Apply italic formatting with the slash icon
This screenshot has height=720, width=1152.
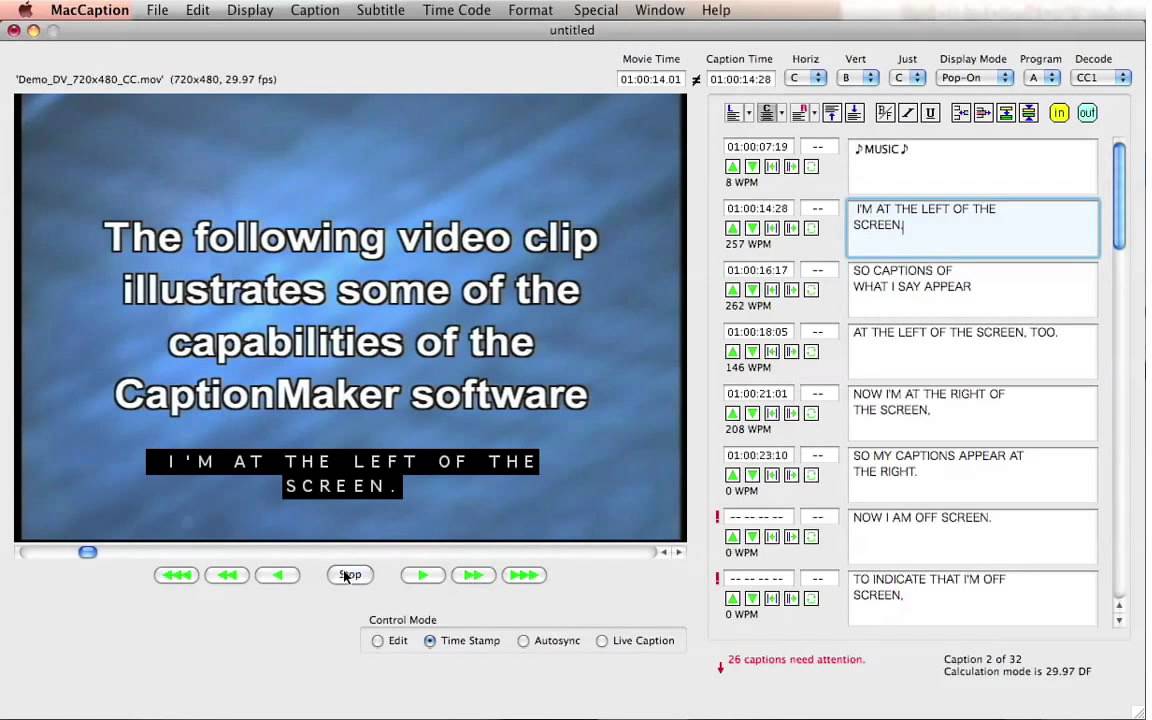pos(908,112)
